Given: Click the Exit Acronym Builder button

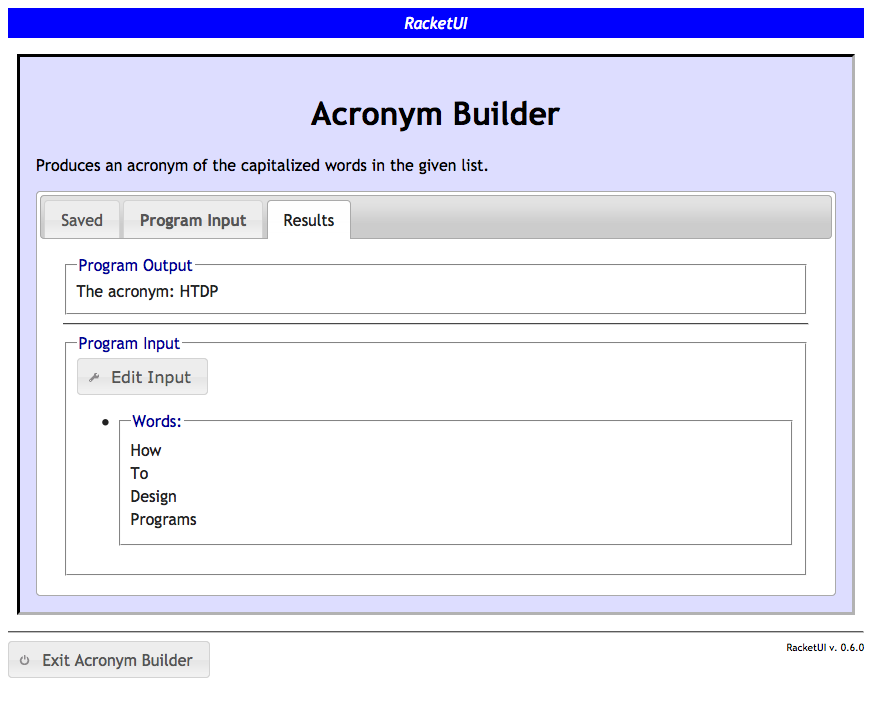Looking at the screenshot, I should (x=109, y=660).
